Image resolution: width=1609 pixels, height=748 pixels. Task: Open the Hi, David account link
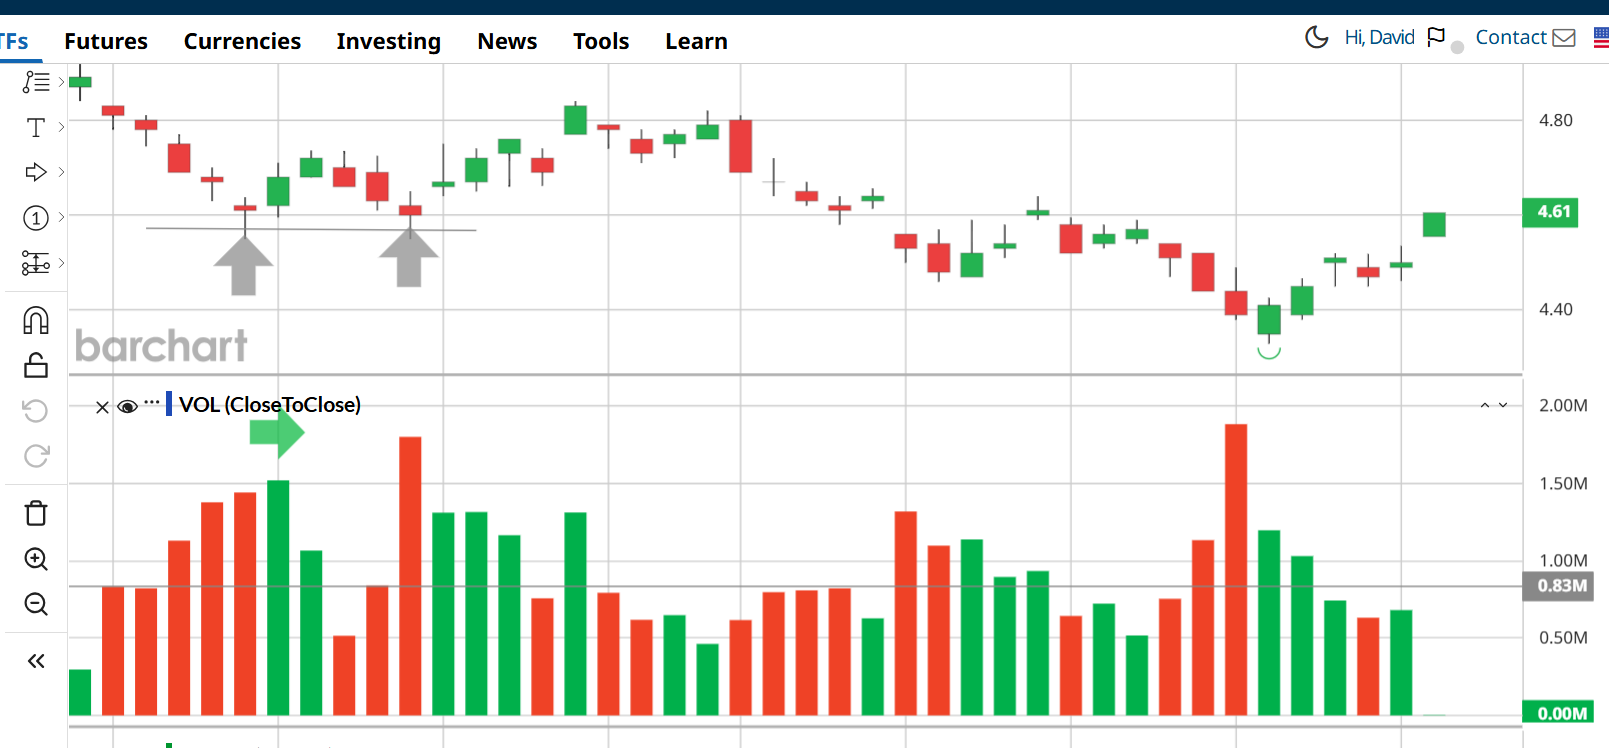point(1379,38)
